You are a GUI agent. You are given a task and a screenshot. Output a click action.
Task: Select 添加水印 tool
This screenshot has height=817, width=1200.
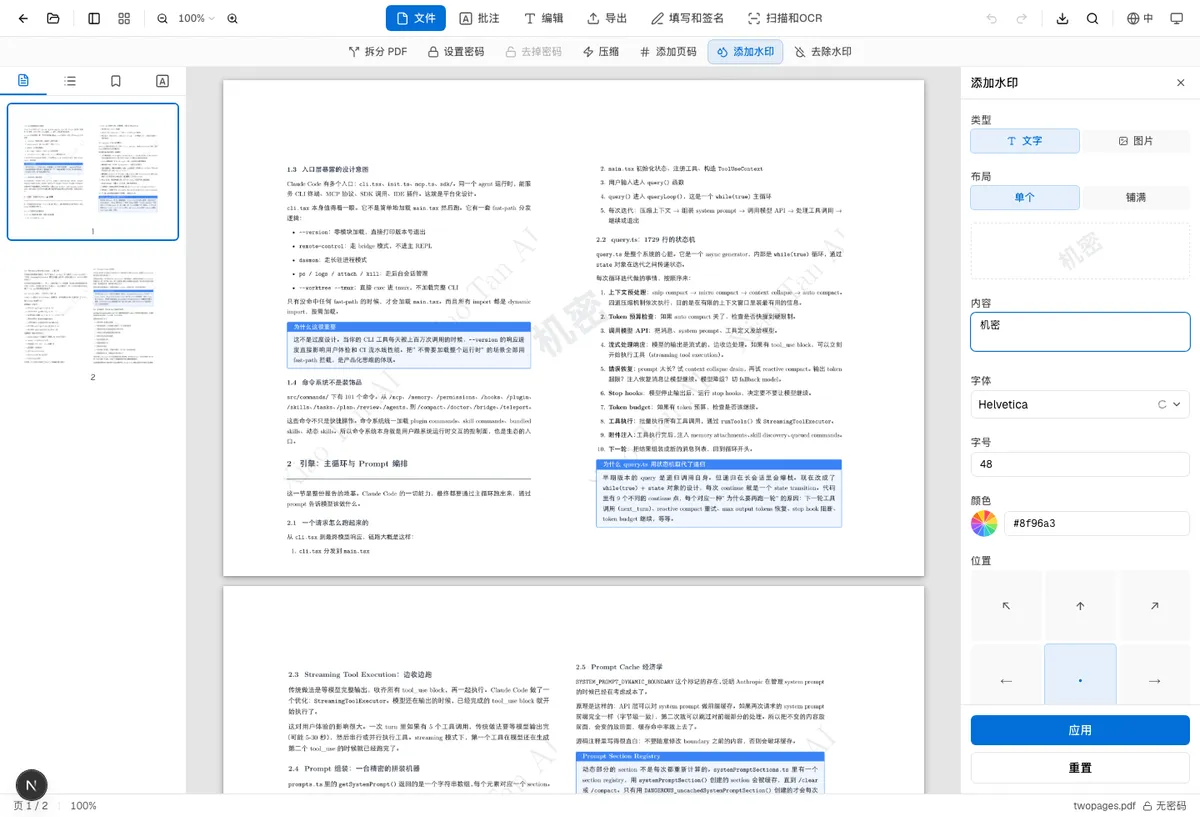745,51
